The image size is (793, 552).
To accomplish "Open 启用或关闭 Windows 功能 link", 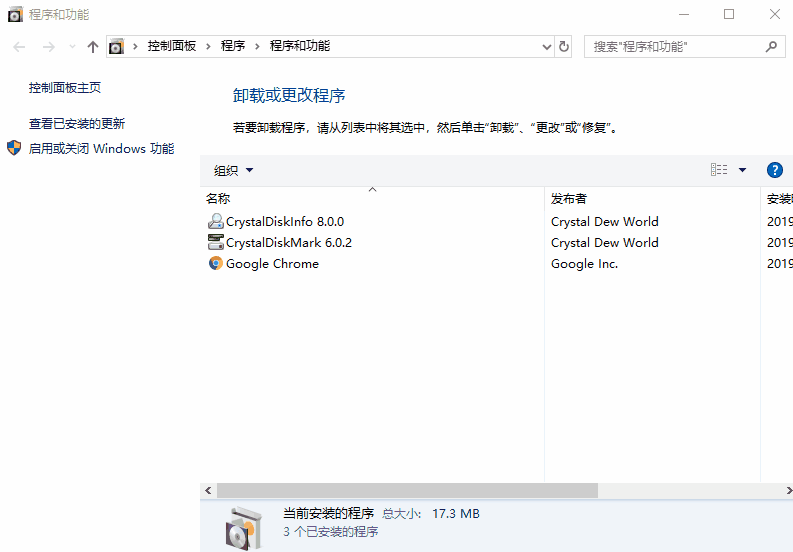I will tap(101, 148).
